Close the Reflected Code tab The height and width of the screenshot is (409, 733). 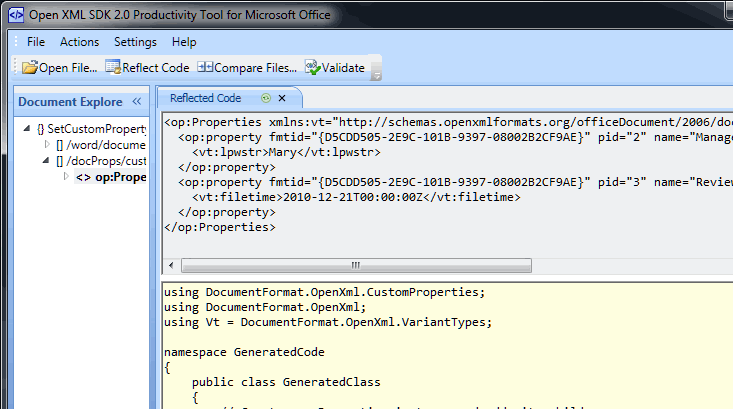[282, 98]
